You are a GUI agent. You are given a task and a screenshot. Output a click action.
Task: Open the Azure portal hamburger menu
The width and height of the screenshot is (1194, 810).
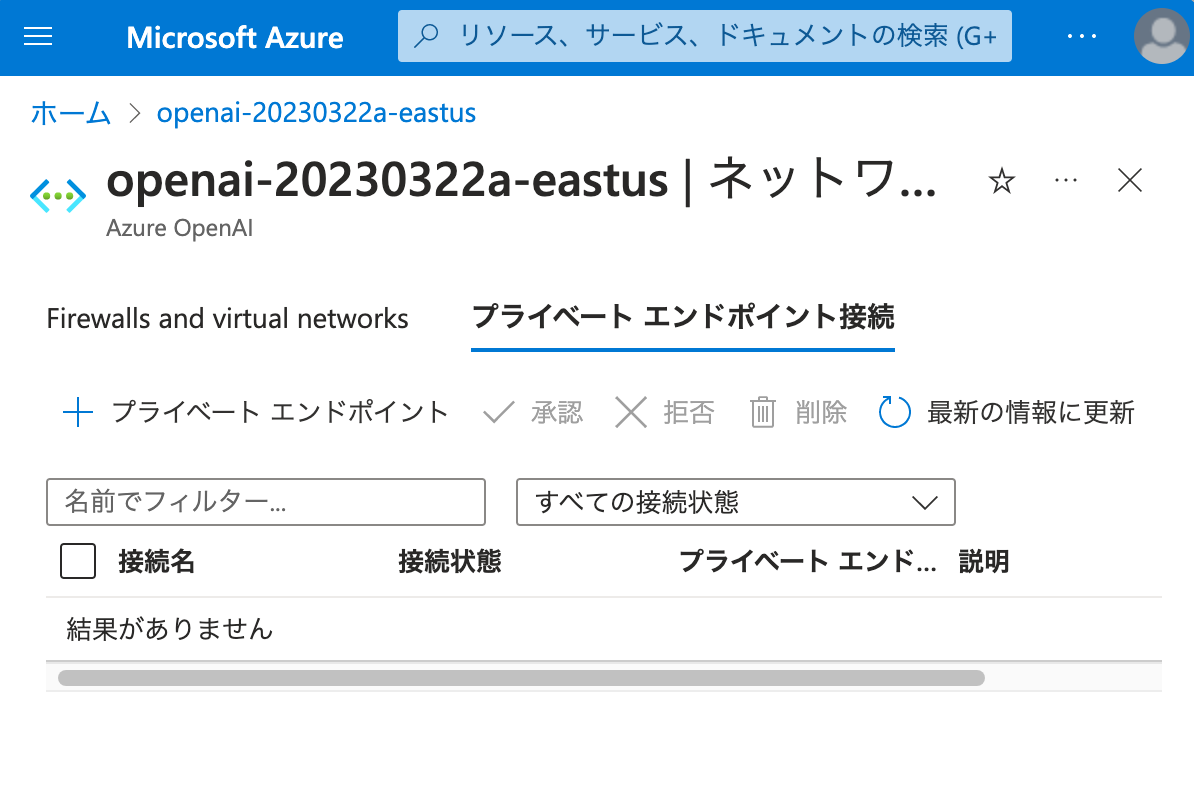(37, 37)
